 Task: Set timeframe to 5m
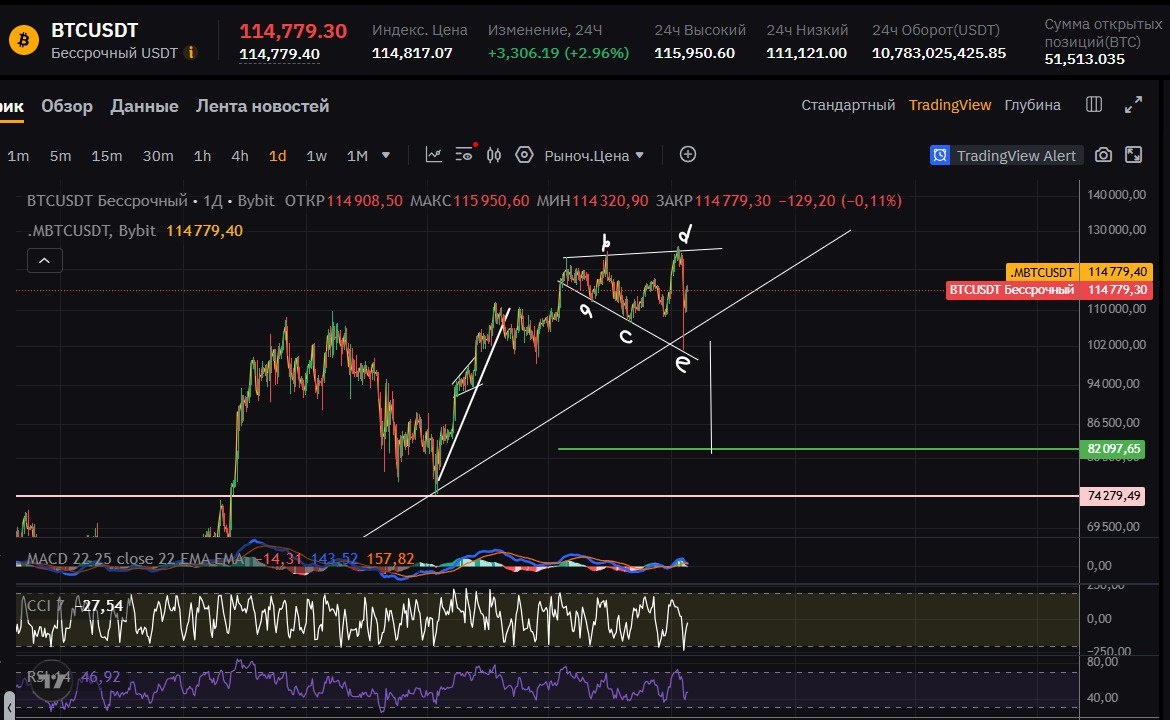(60, 155)
